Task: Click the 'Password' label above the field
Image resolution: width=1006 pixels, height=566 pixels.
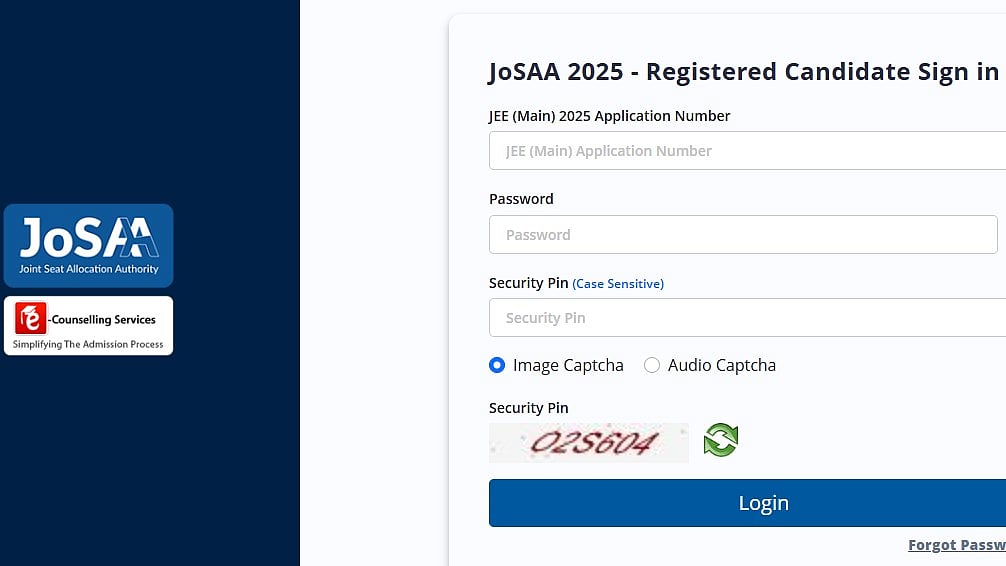Action: pos(521,199)
